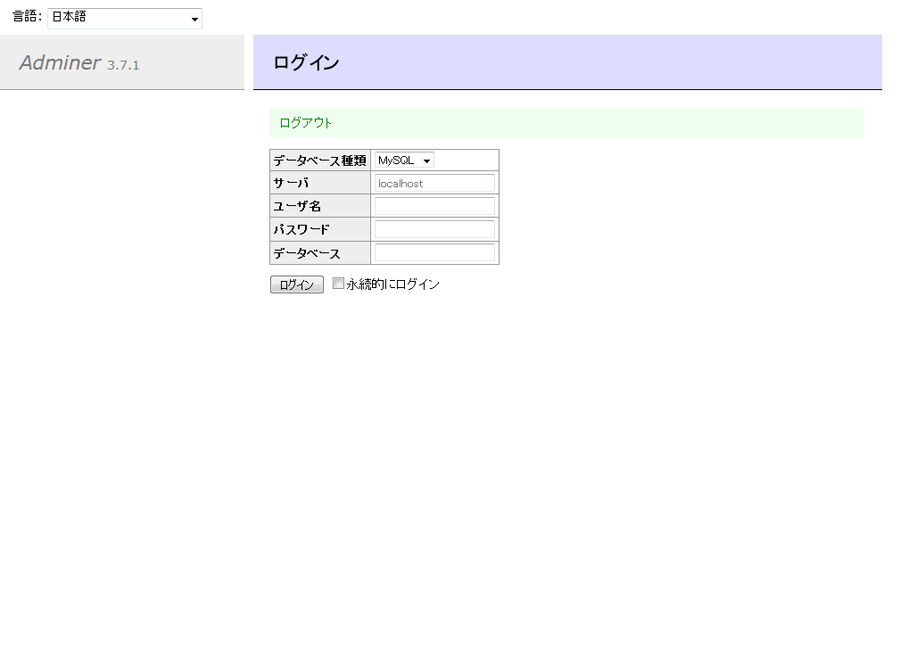Screen dimensions: 900x651
Task: Click the サーバ row label
Action: tap(291, 183)
